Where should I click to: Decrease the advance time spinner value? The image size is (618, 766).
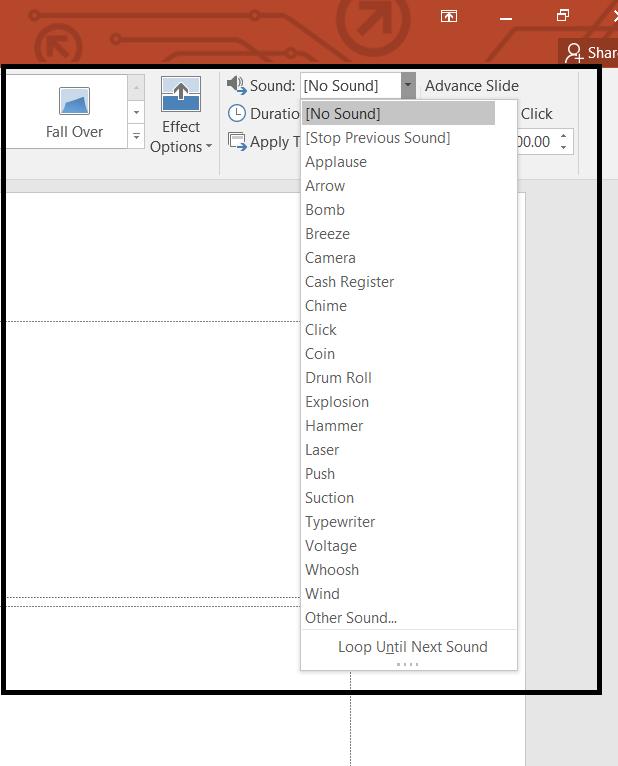pyautogui.click(x=564, y=147)
